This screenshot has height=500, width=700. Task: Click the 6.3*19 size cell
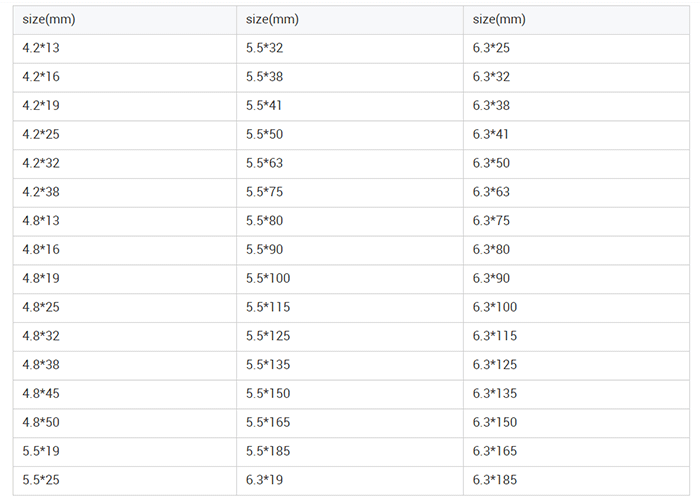click(265, 480)
